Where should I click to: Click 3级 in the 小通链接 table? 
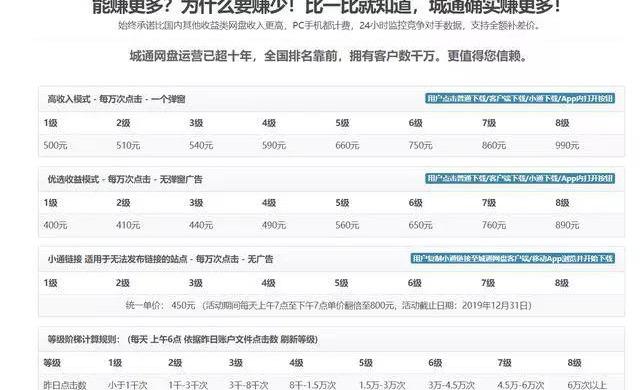[196, 283]
